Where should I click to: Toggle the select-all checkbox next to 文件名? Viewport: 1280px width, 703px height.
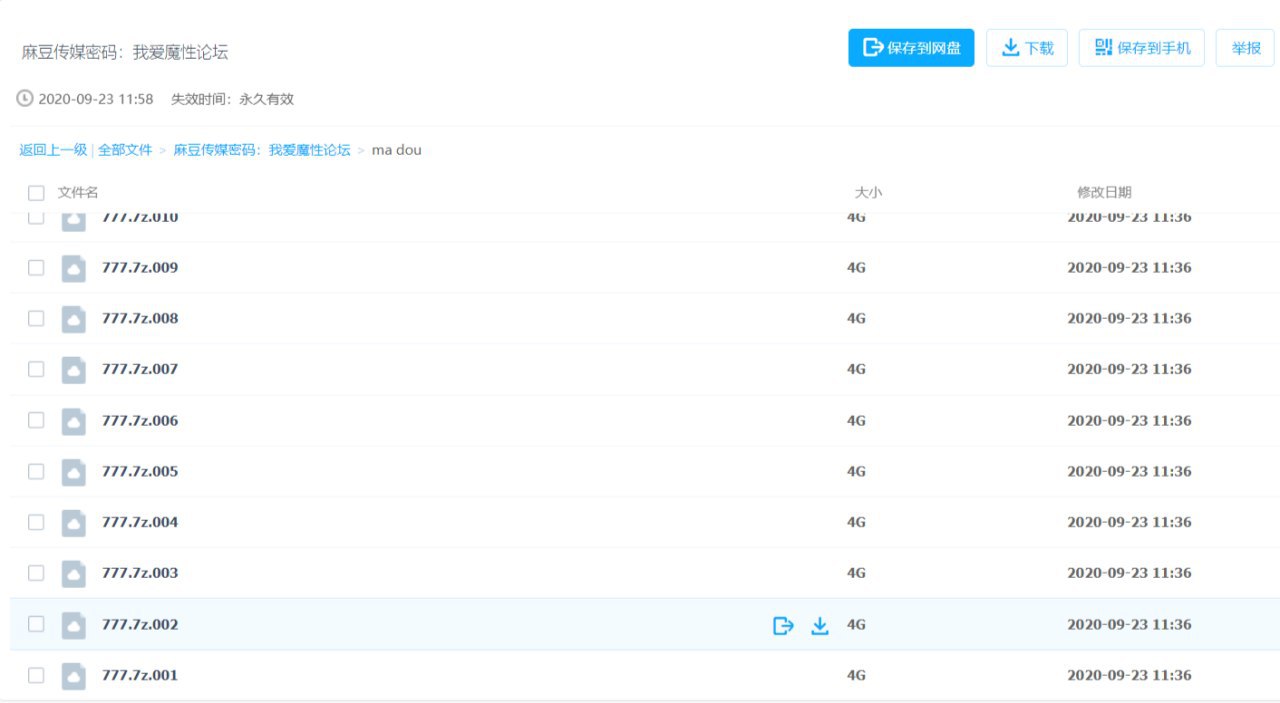click(x=36, y=193)
